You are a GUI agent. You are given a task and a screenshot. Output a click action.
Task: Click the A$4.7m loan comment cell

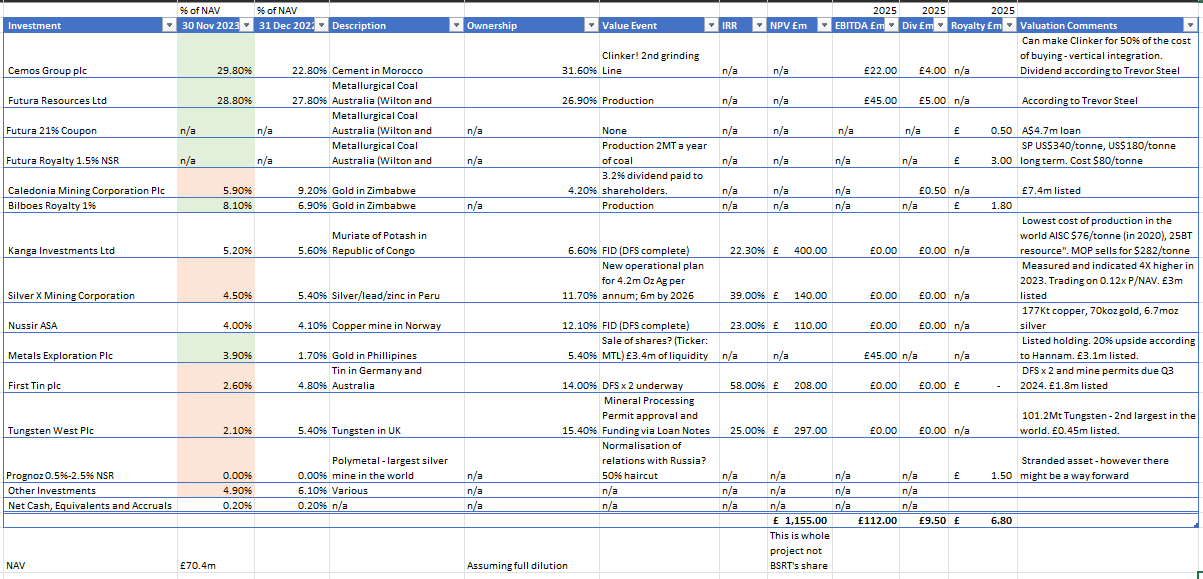click(1108, 123)
